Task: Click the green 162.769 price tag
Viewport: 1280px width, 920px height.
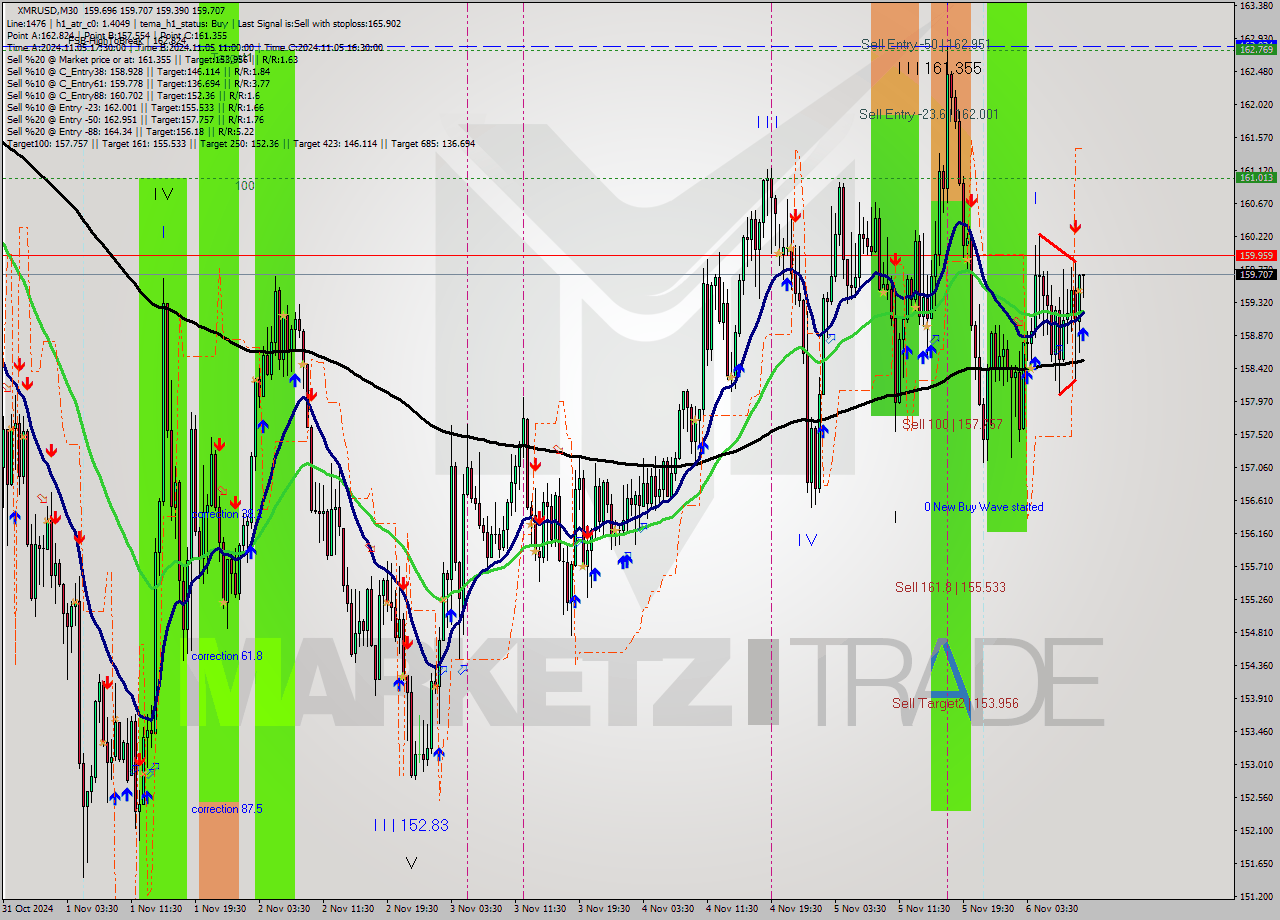Action: [x=1256, y=49]
